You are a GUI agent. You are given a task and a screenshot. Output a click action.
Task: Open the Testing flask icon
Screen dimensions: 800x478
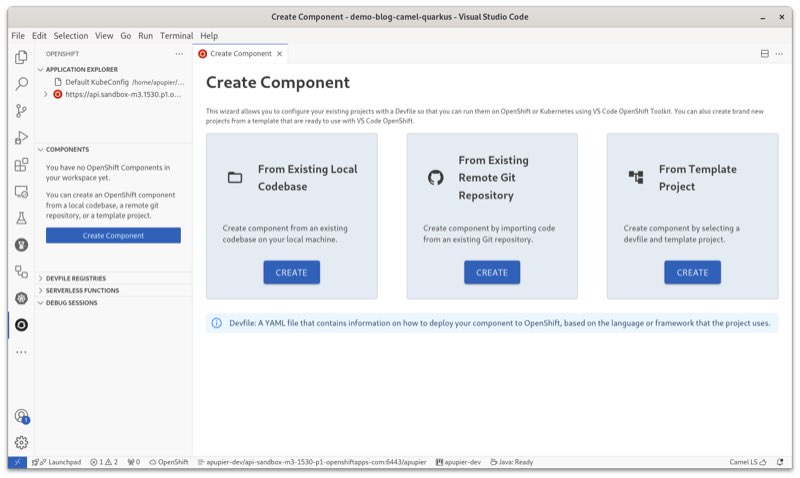[x=21, y=218]
